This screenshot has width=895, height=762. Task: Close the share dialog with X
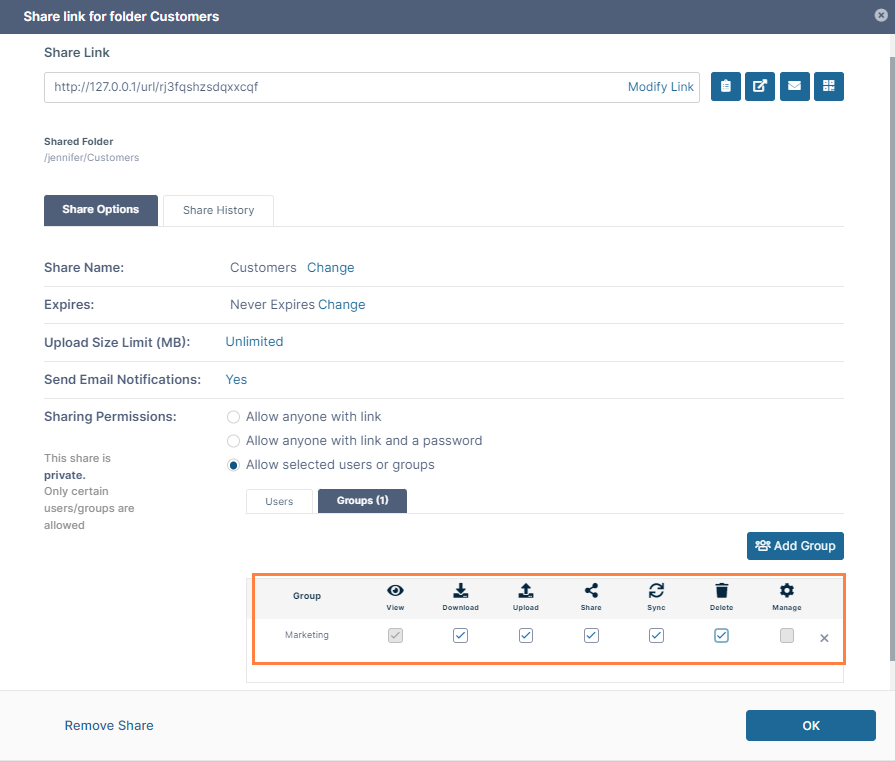pyautogui.click(x=880, y=16)
